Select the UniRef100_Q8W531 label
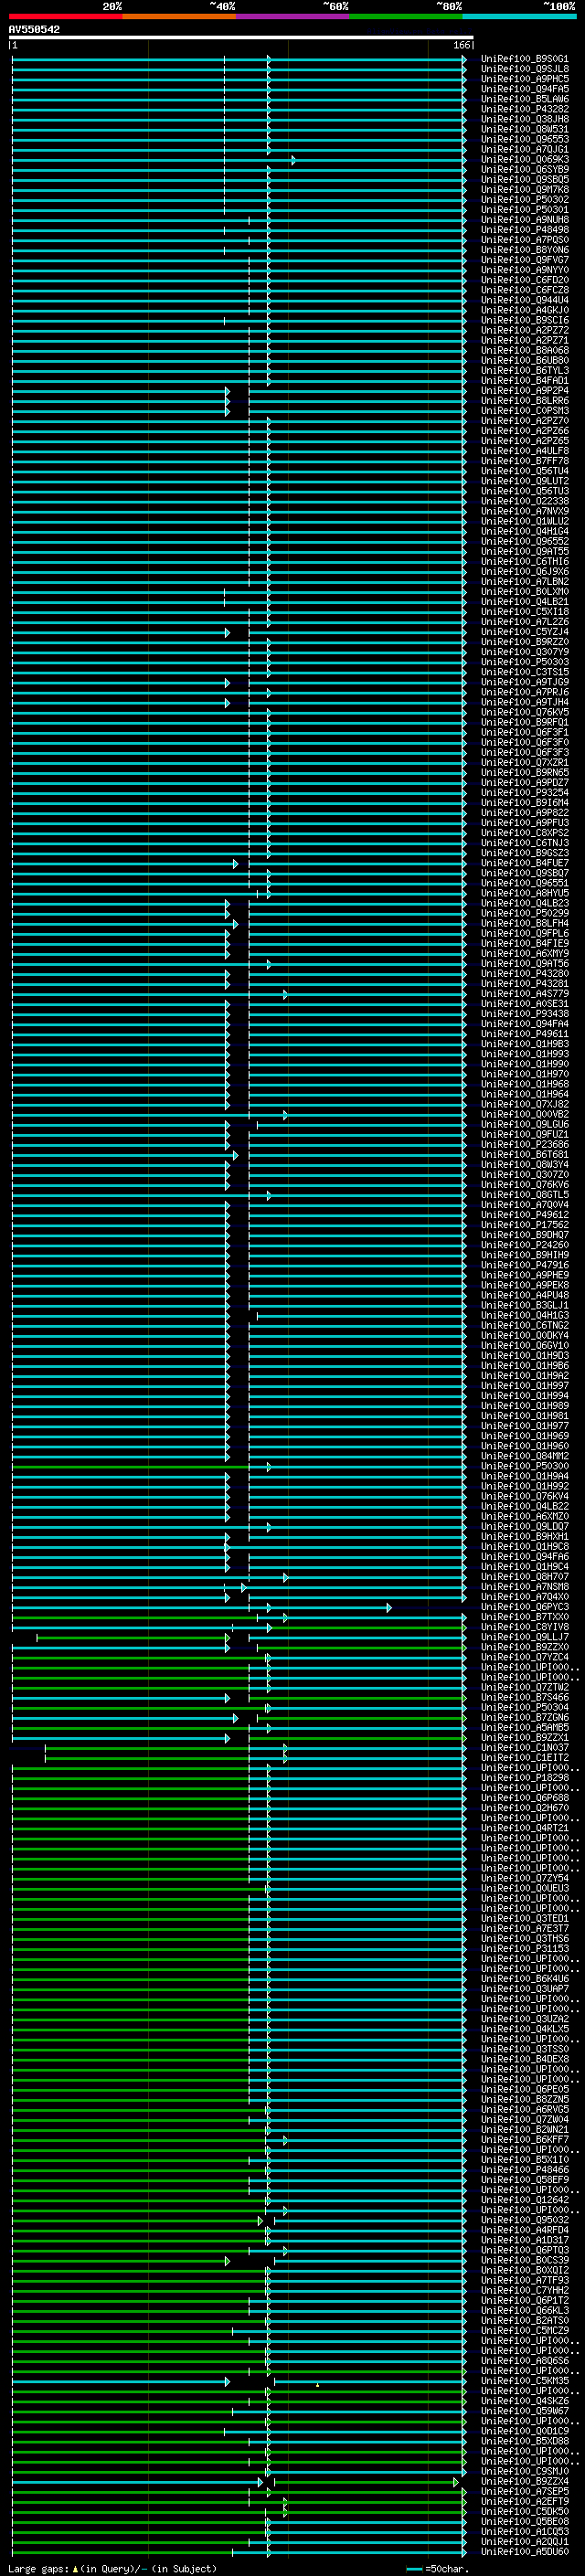 click(524, 129)
